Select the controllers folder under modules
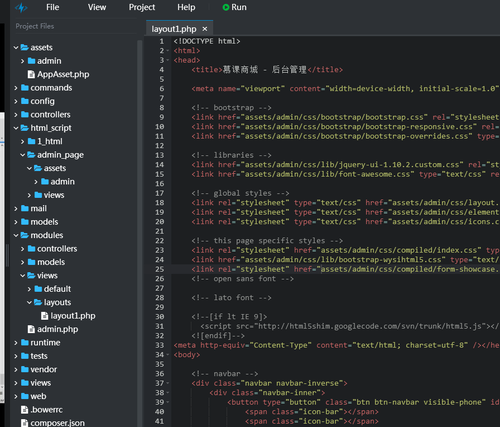The image size is (500, 427). 57,249
